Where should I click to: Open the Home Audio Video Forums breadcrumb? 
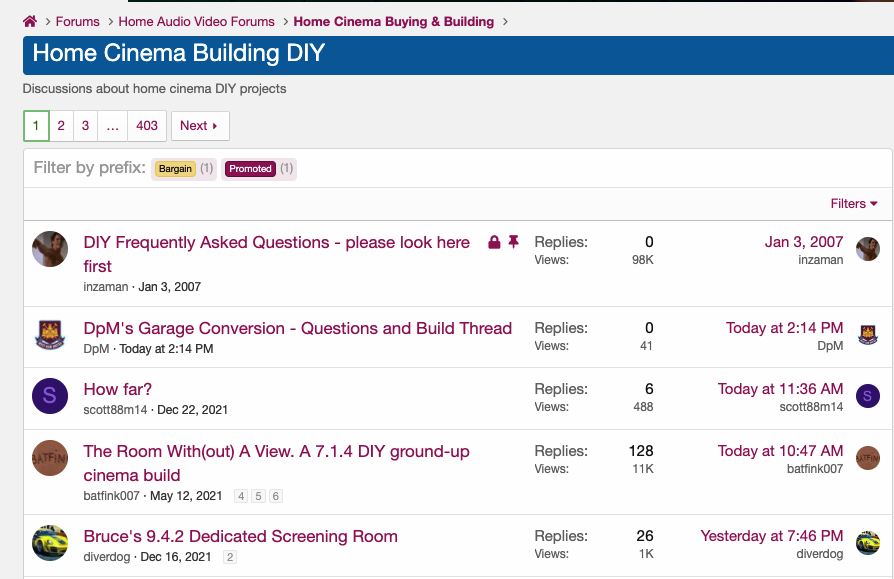tap(196, 21)
